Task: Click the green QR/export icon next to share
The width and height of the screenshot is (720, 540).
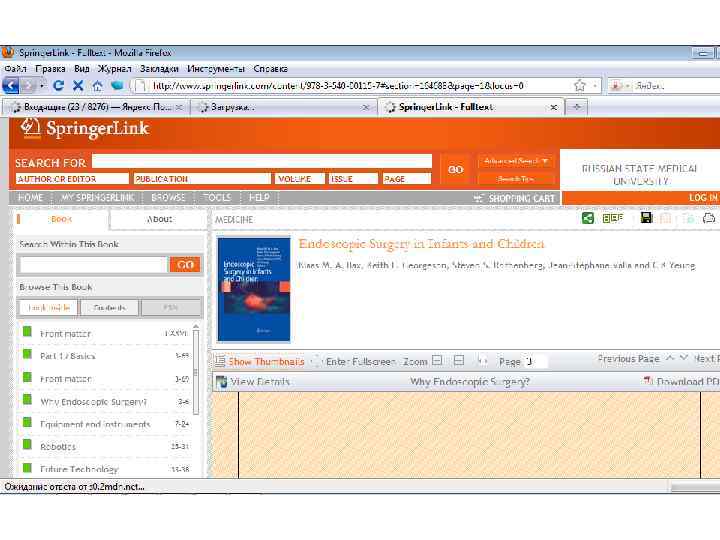Action: pos(613,218)
